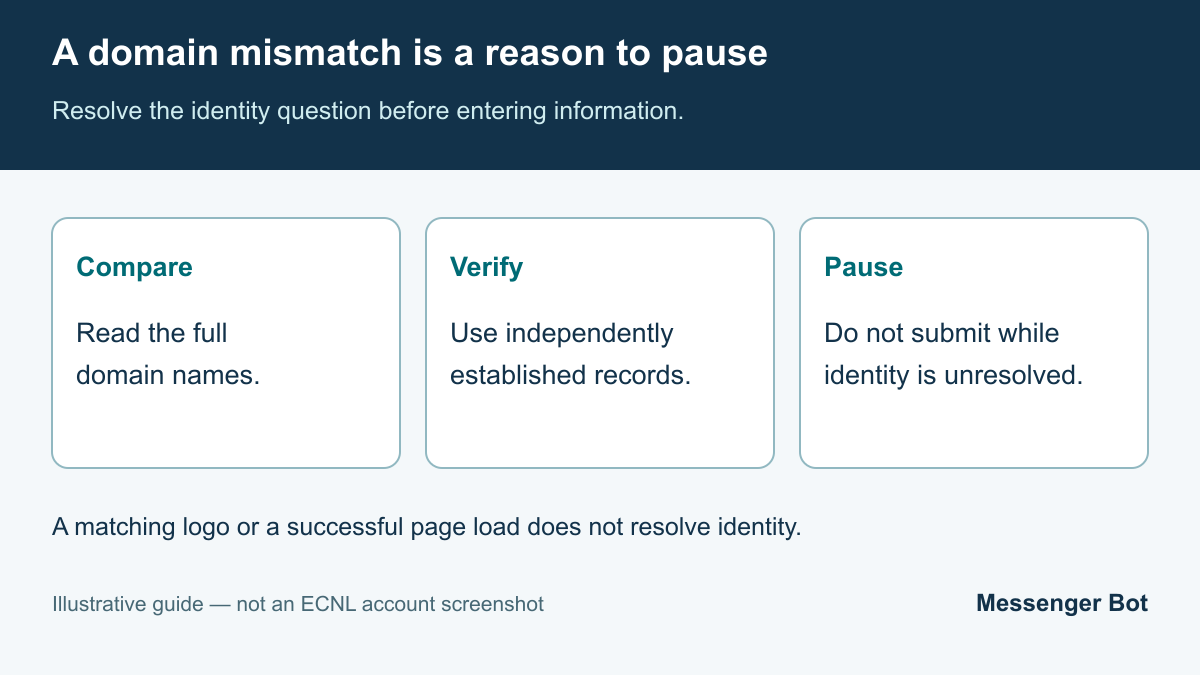Click the matching logo note sentence
The width and height of the screenshot is (1200, 675).
point(427,527)
